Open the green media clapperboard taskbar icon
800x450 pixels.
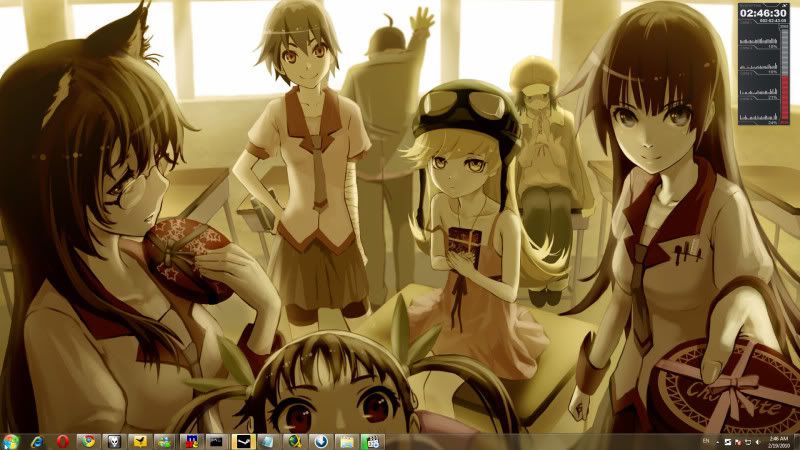click(x=372, y=442)
